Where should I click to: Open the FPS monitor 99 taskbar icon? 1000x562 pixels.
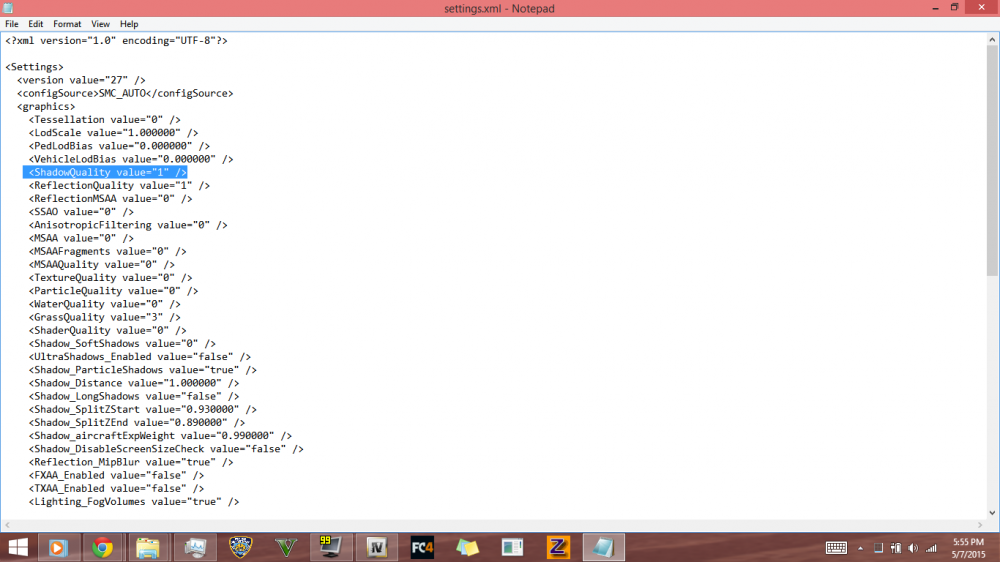pyautogui.click(x=330, y=547)
